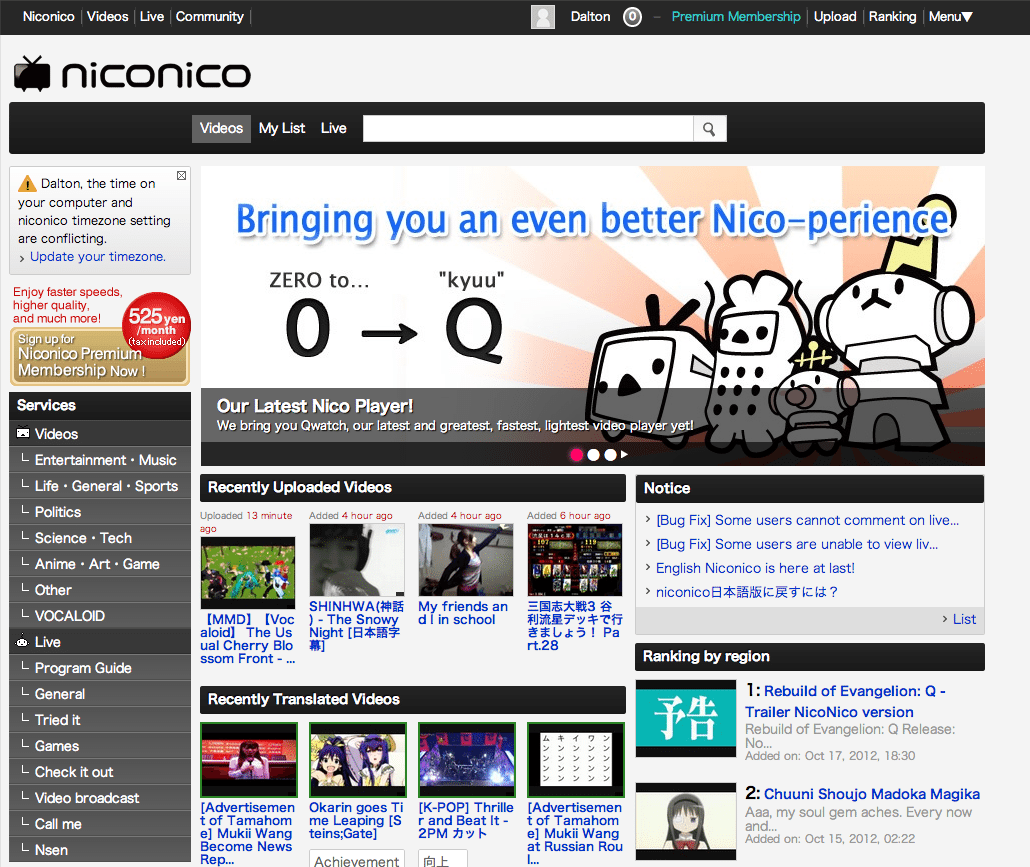This screenshot has width=1030, height=867.
Task: Click the K-POP Thriller and Beat It thumbnail
Action: coord(466,759)
